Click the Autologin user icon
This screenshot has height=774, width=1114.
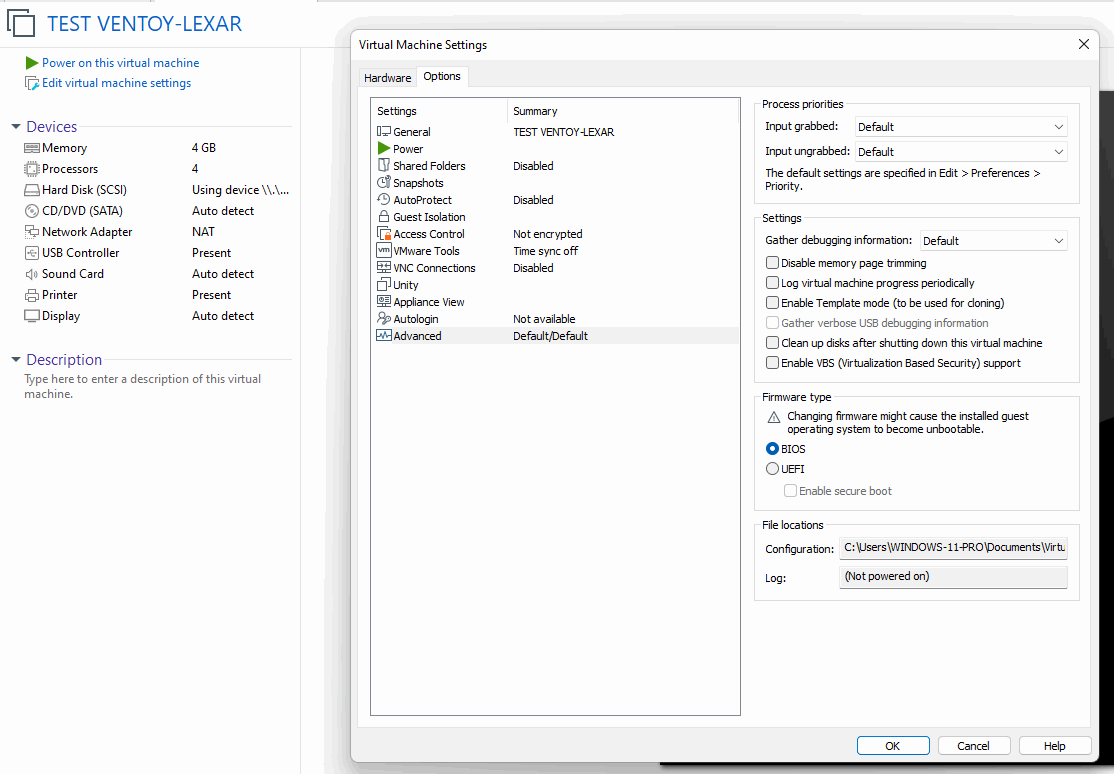[384, 319]
